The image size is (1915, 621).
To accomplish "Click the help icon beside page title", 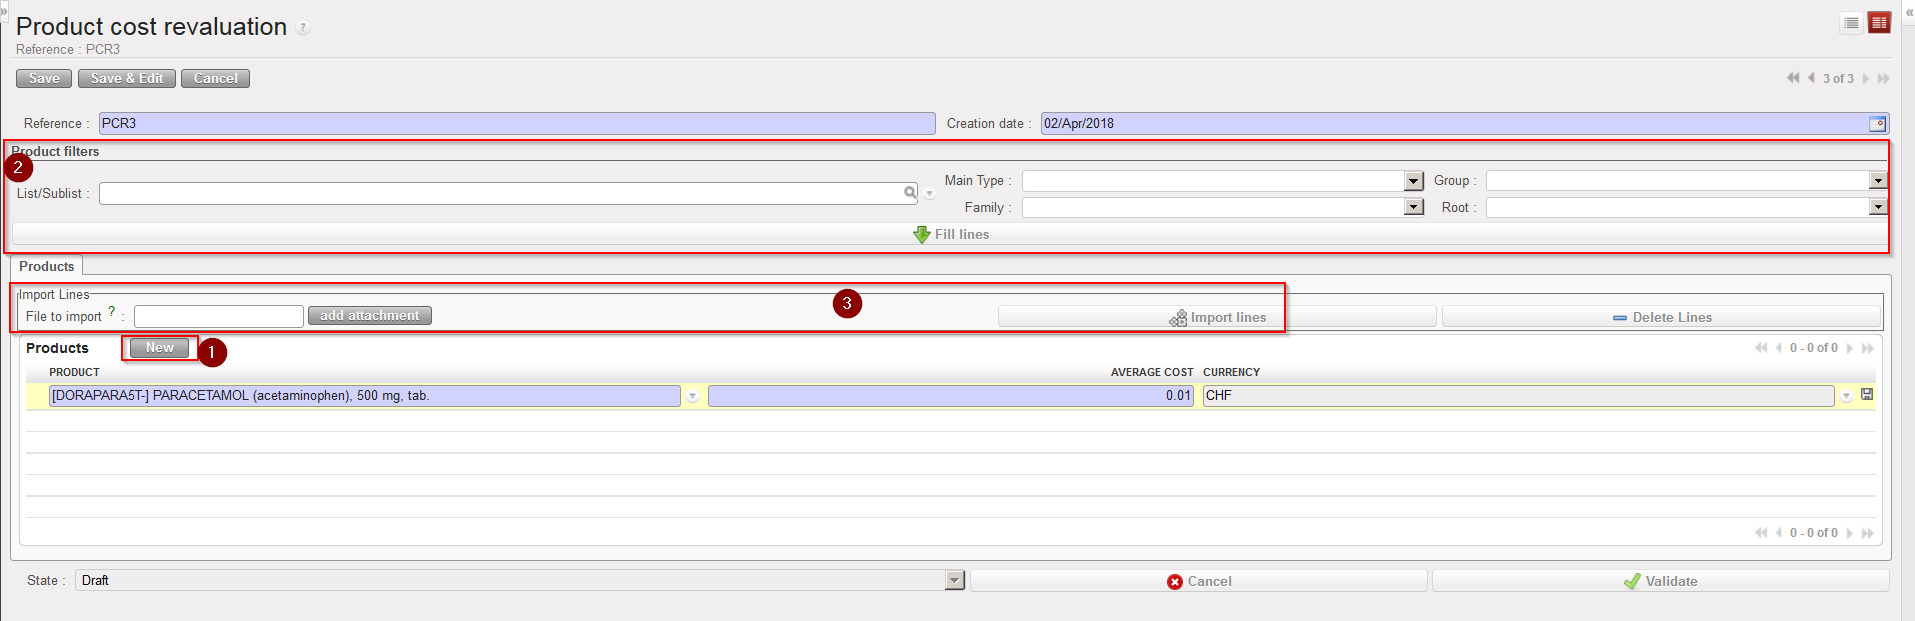I will coord(303,28).
